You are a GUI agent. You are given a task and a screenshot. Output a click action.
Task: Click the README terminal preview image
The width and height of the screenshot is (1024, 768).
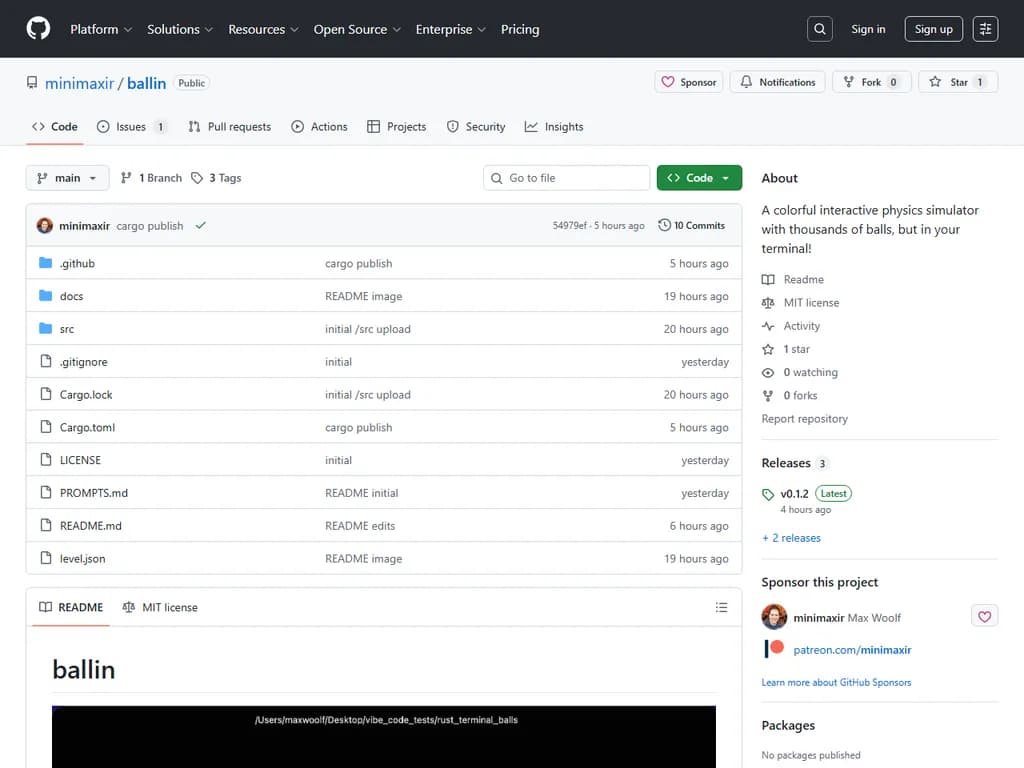coord(384,737)
